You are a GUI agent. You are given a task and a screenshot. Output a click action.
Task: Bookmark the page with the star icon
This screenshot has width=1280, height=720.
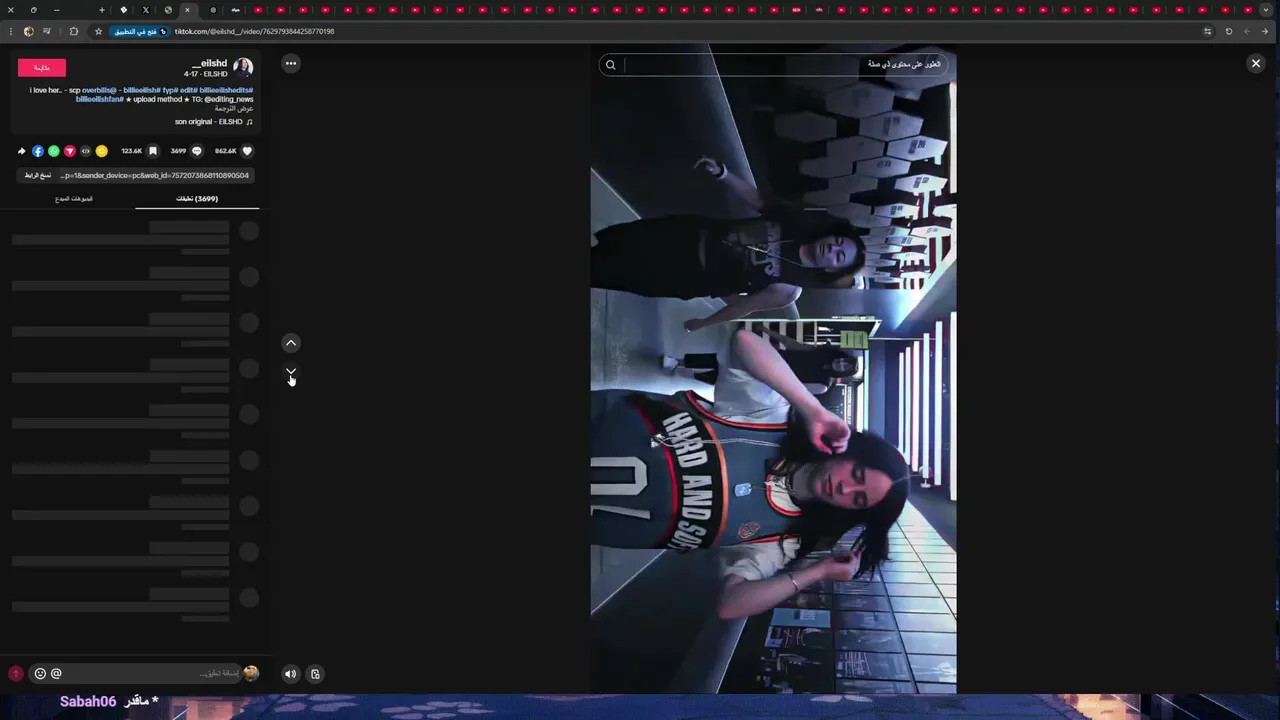coord(98,31)
